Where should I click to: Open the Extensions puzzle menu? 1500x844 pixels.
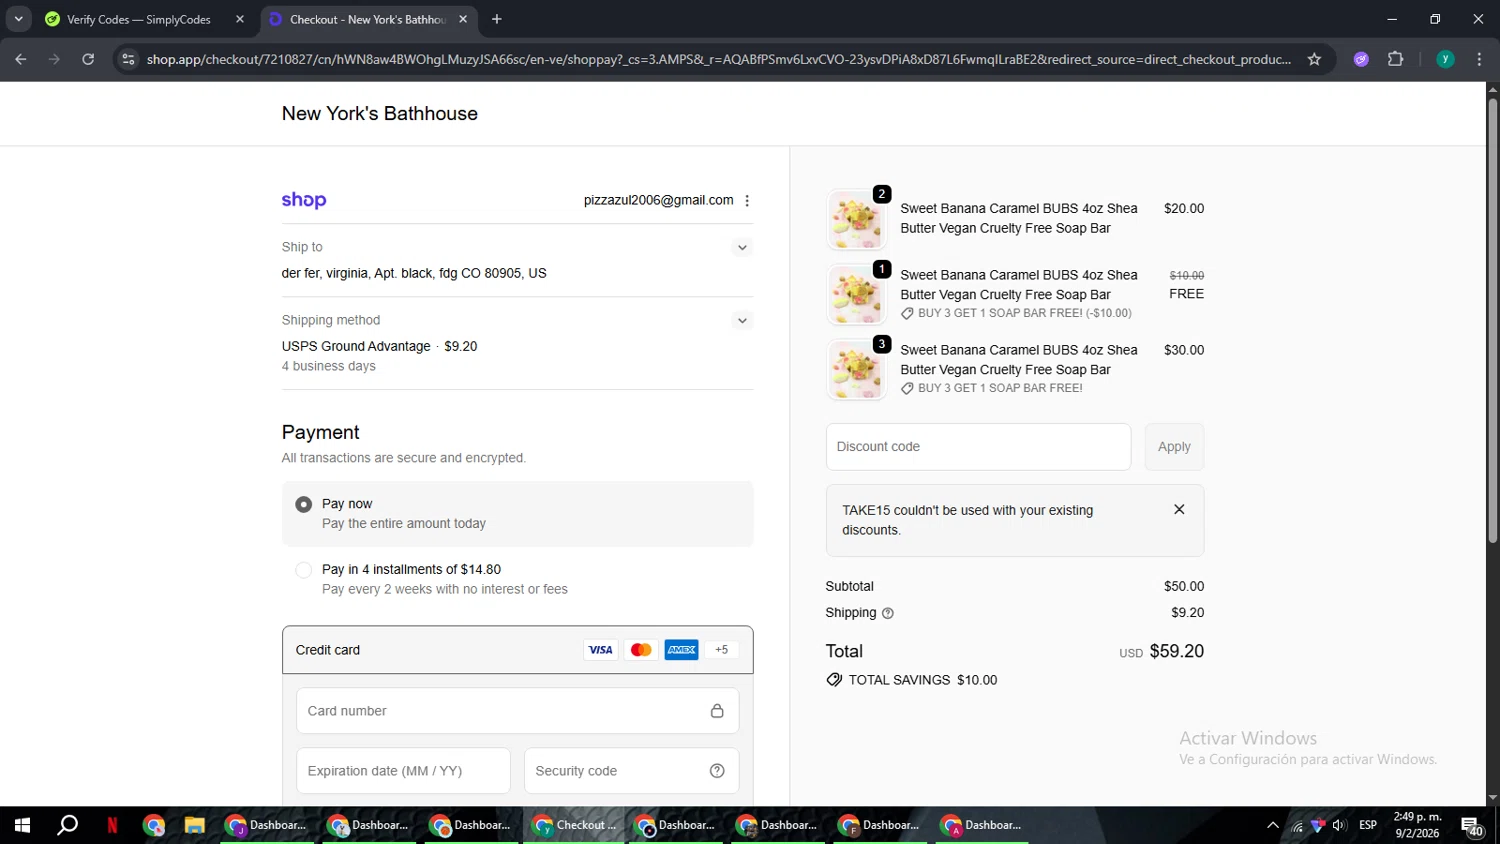(1396, 59)
